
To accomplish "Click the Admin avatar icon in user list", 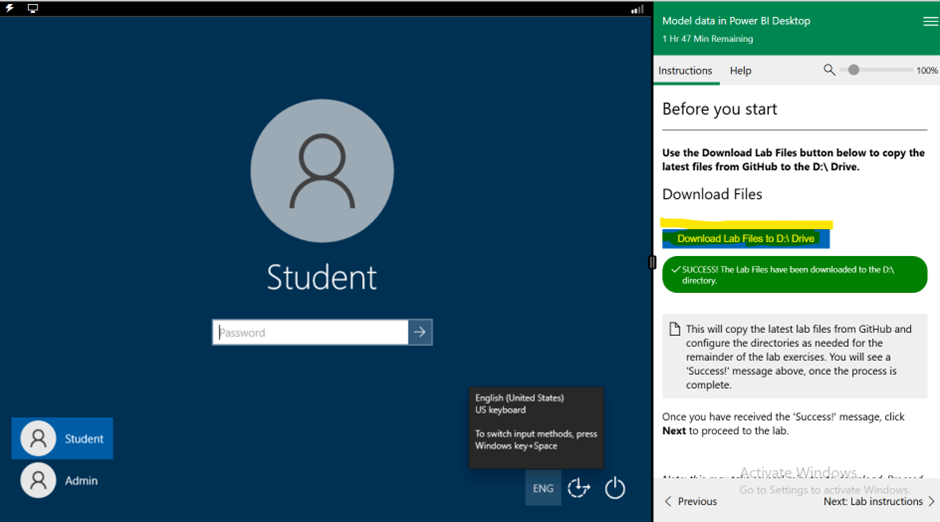I will point(38,481).
